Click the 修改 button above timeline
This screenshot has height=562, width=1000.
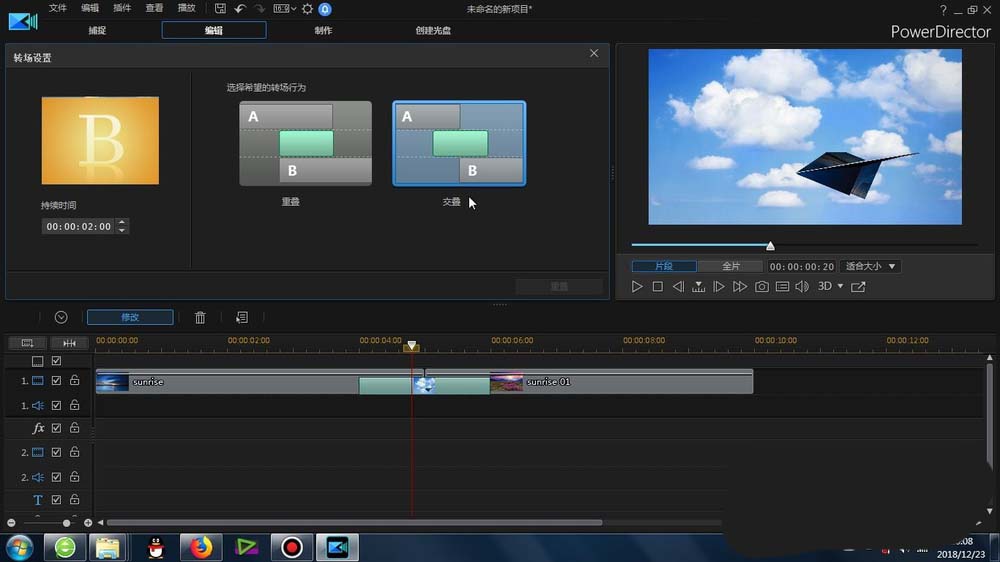pos(130,317)
